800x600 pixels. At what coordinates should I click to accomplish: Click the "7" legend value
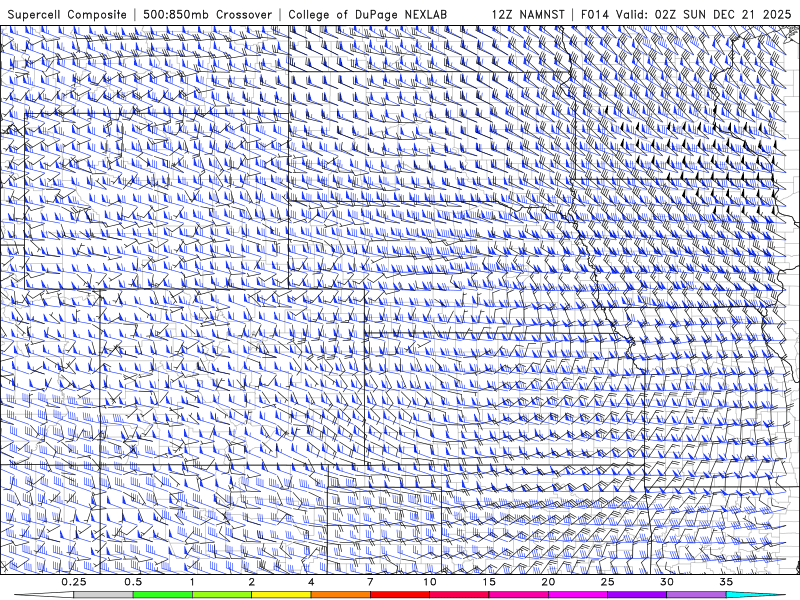point(370,582)
